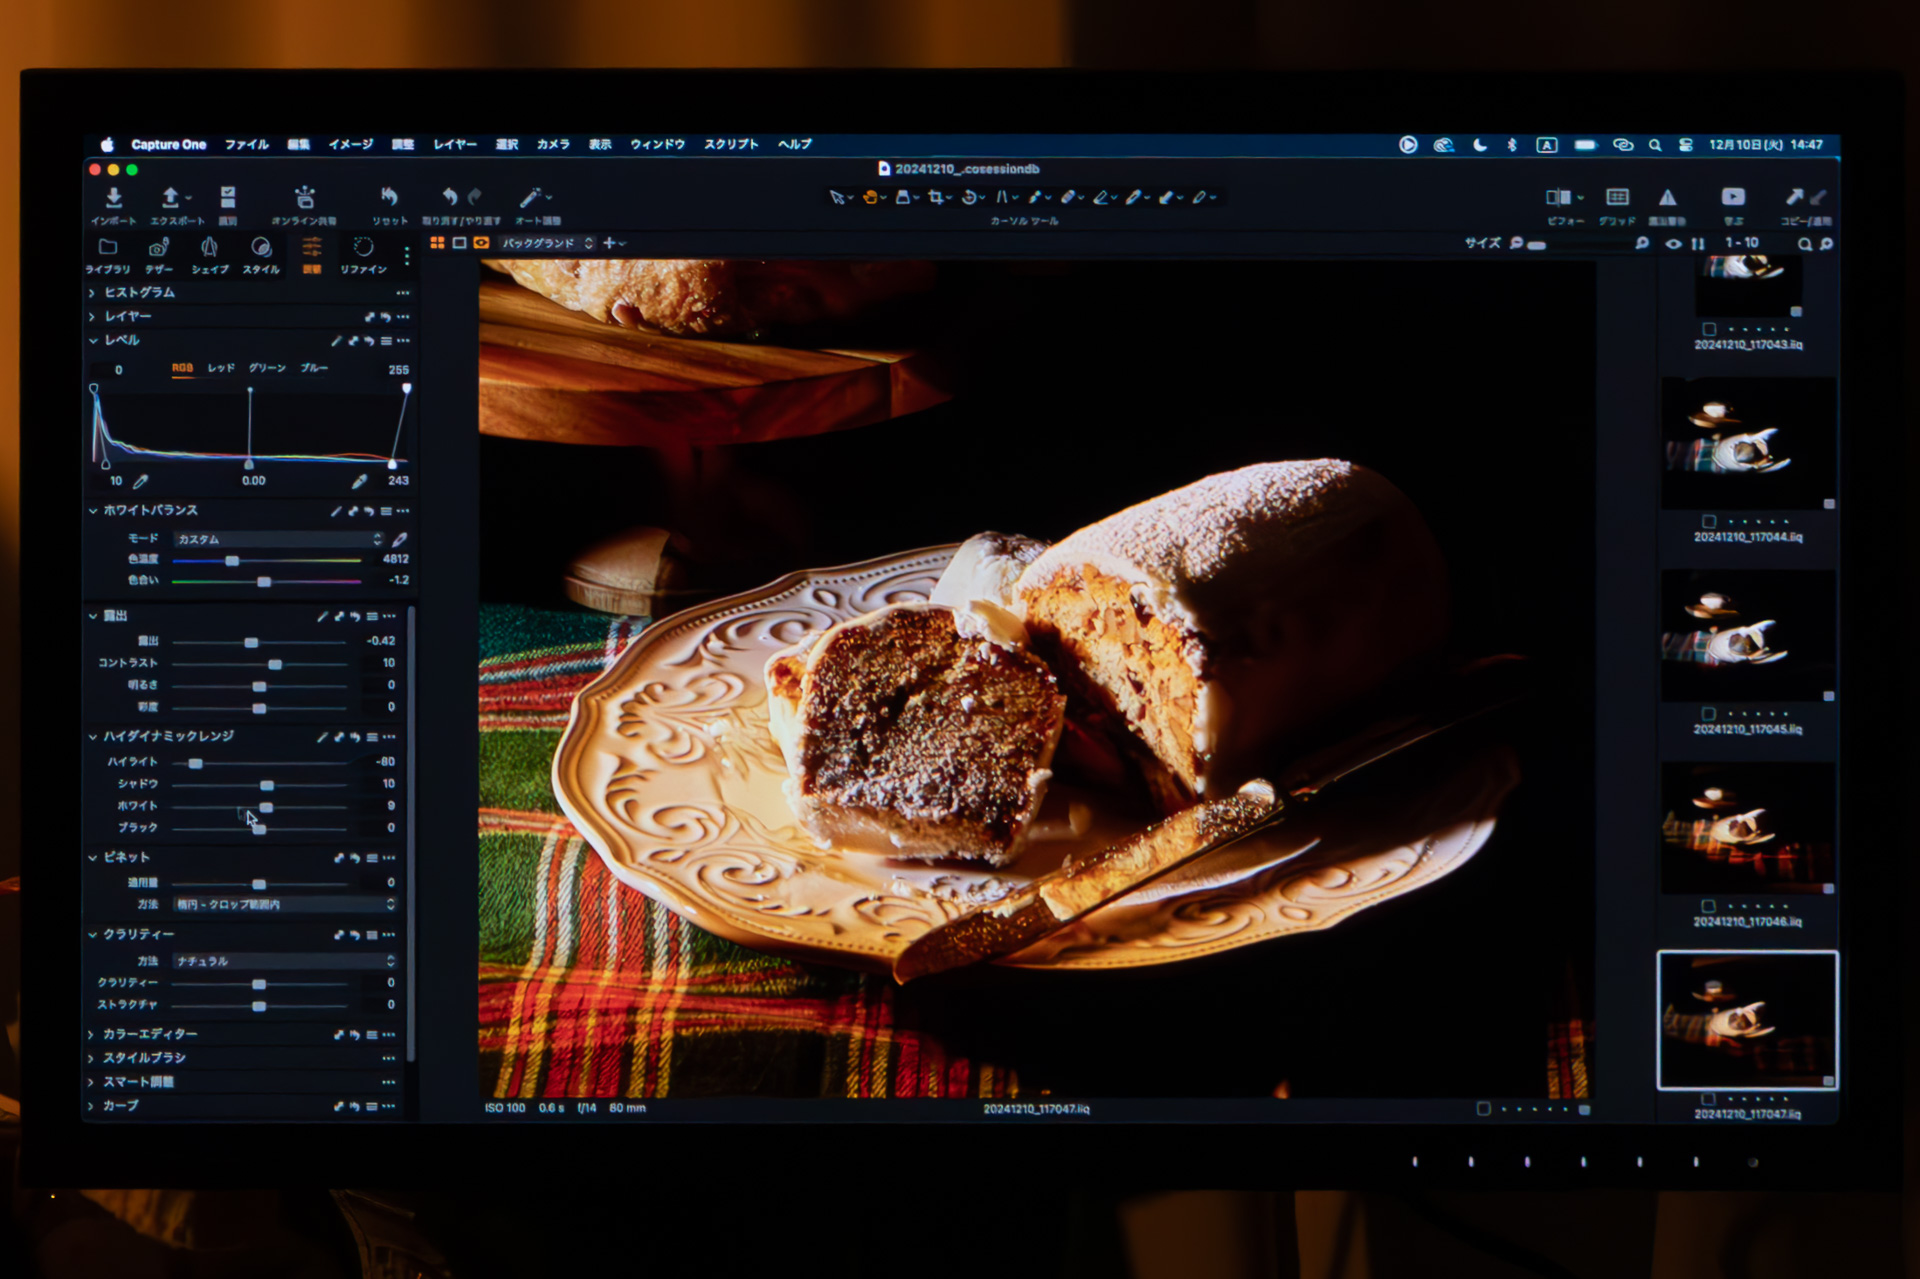Click the Grid (グリッド) toolbar icon
Image resolution: width=1920 pixels, height=1279 pixels.
(1617, 198)
